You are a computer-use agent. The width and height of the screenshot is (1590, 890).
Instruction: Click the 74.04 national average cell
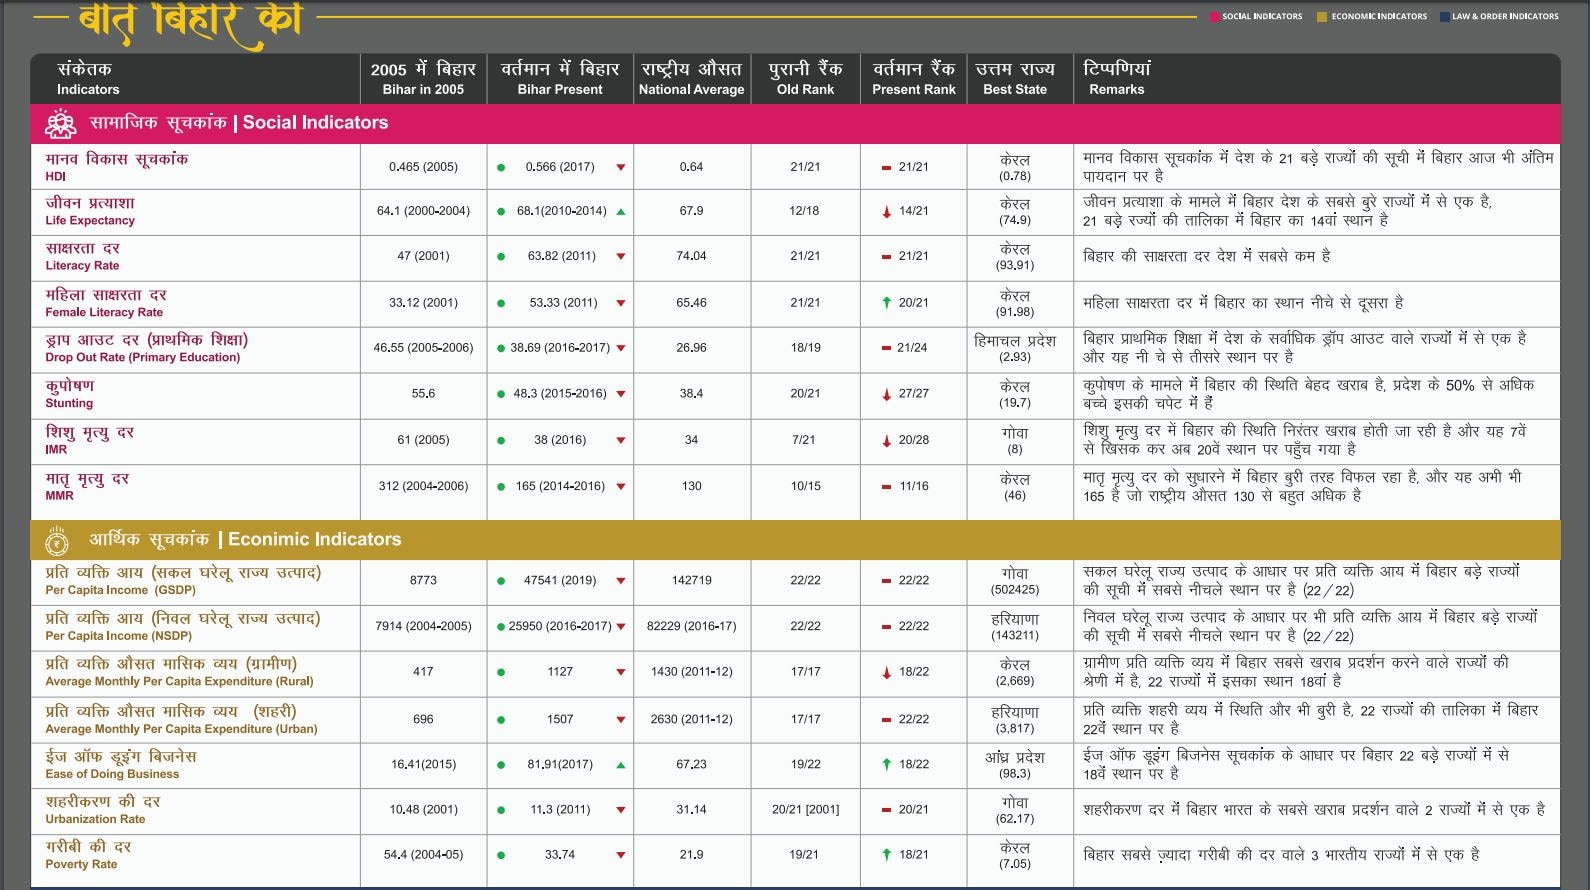point(691,256)
